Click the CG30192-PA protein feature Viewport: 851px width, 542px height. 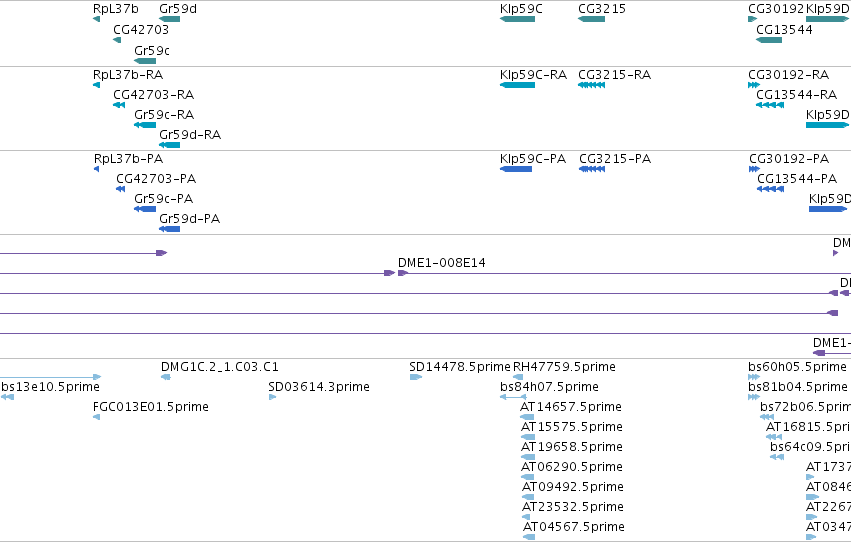click(754, 169)
